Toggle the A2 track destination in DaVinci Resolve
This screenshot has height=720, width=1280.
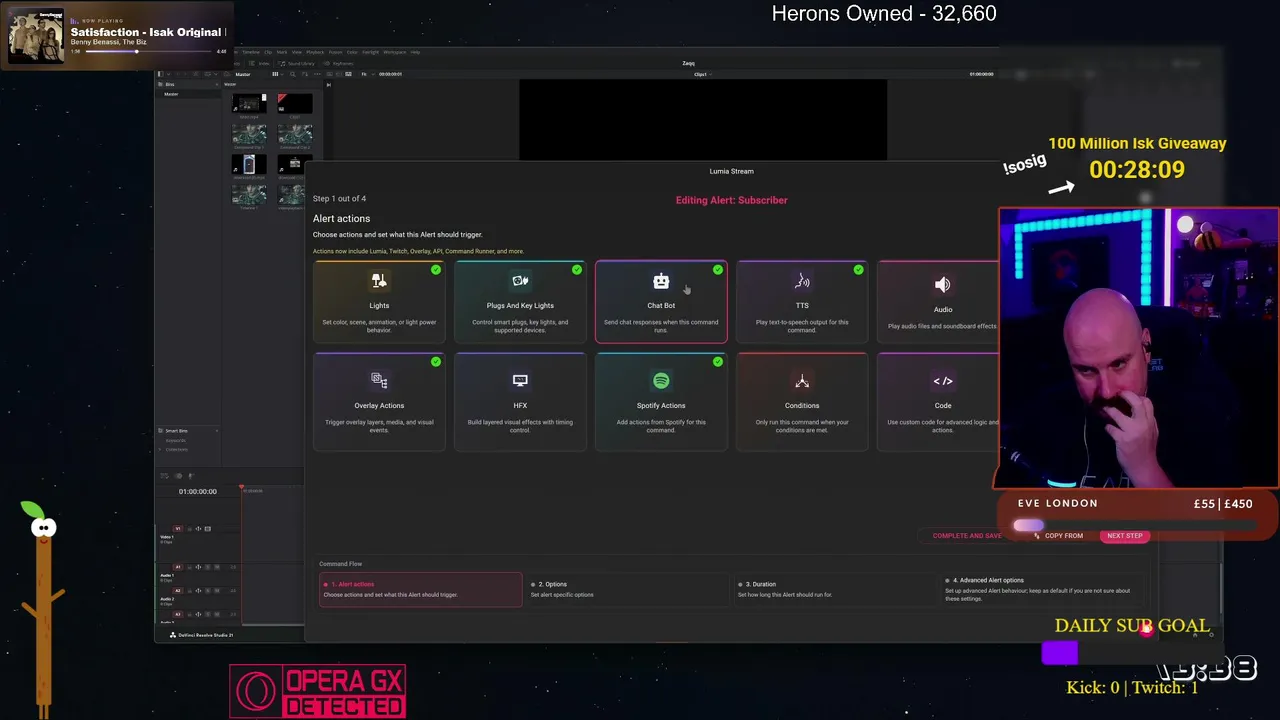[x=178, y=591]
